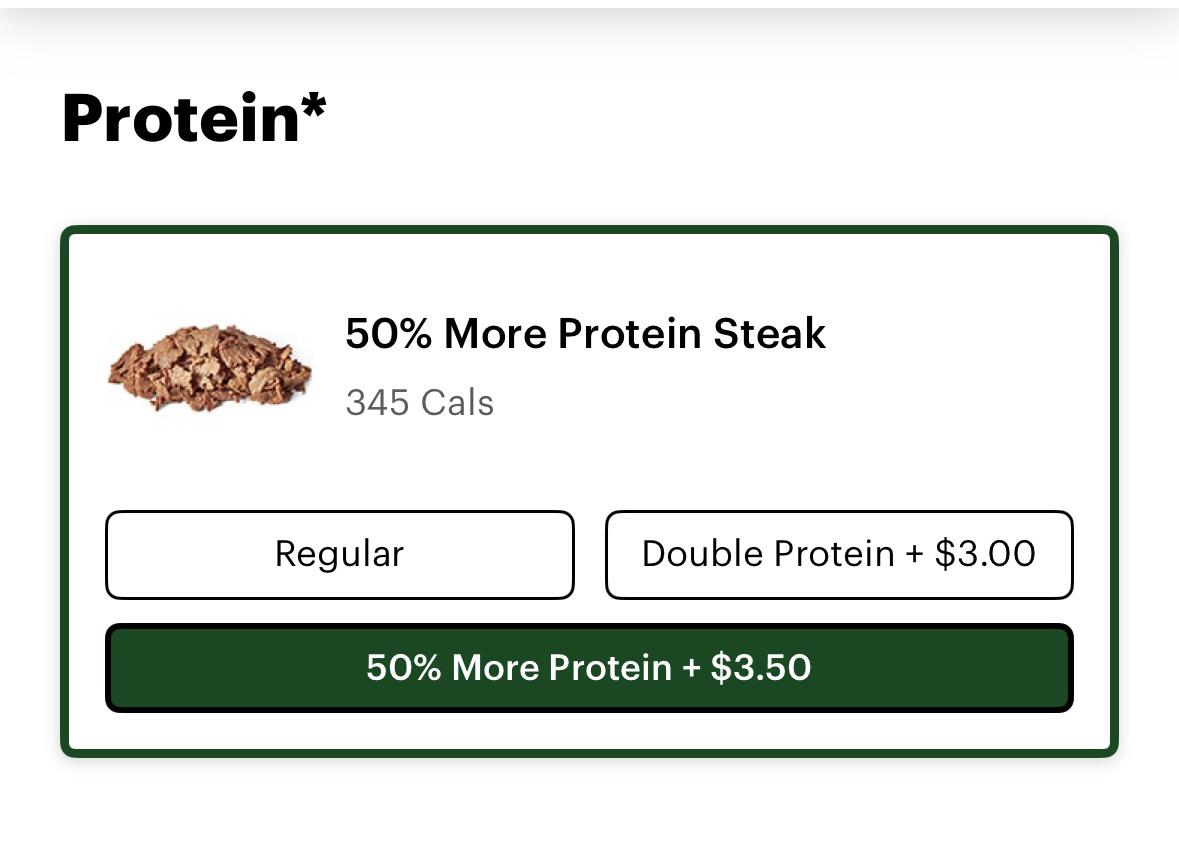
Task: Pick the Double Protein portion button
Action: (839, 555)
